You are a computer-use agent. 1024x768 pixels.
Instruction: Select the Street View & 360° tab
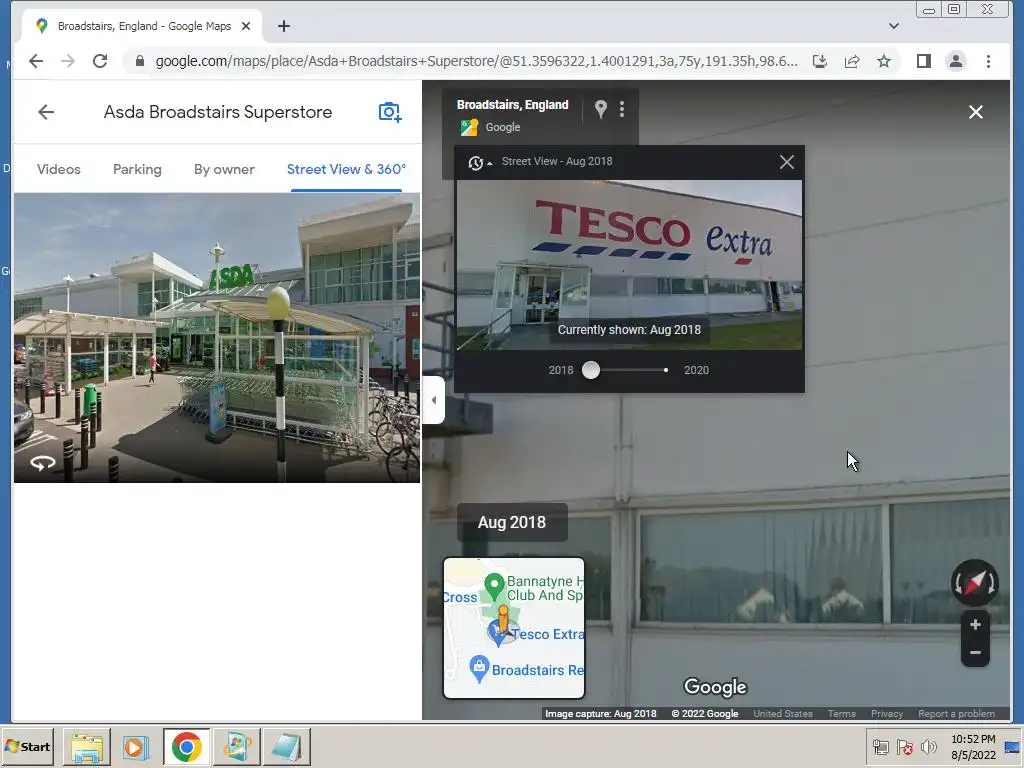[346, 169]
